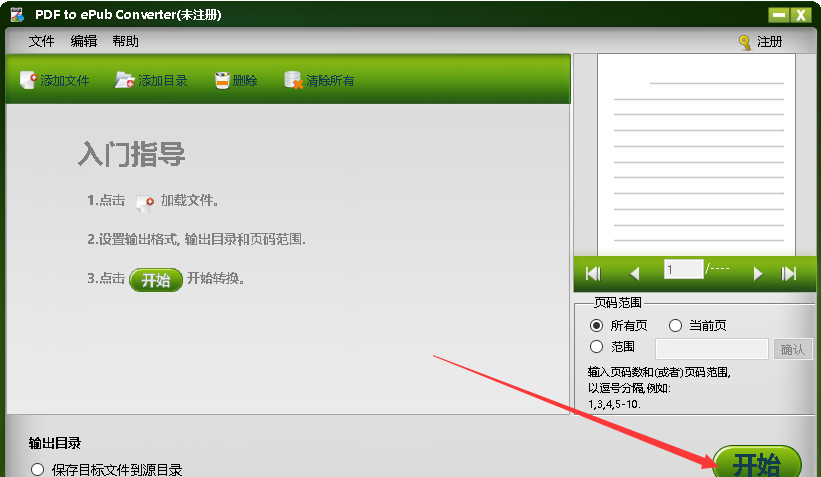
Task: Click the 清除所有 (clear all) toolbar icon
Action: [293, 80]
